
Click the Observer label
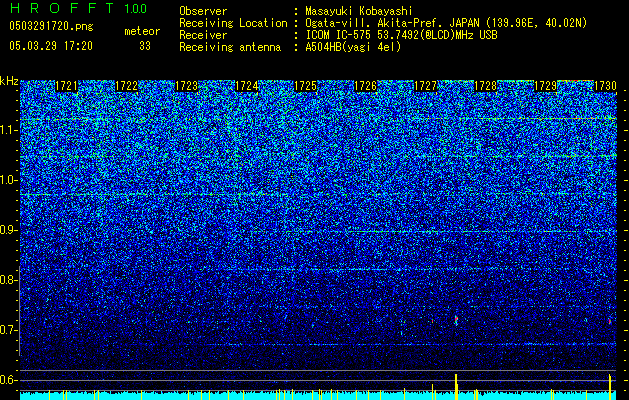203,11
